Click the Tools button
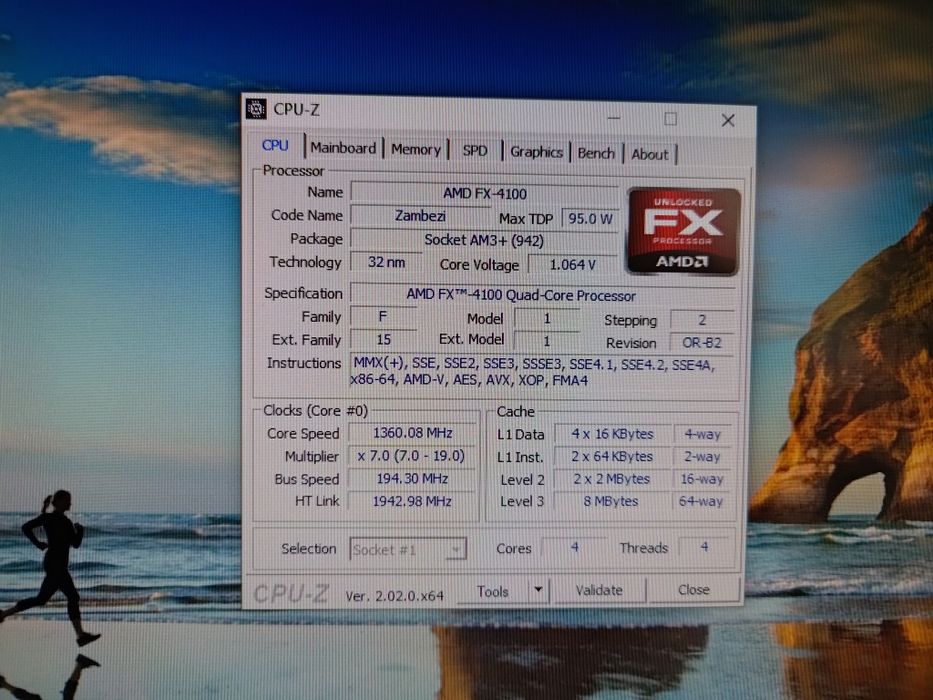The height and width of the screenshot is (700, 933). coord(493,591)
